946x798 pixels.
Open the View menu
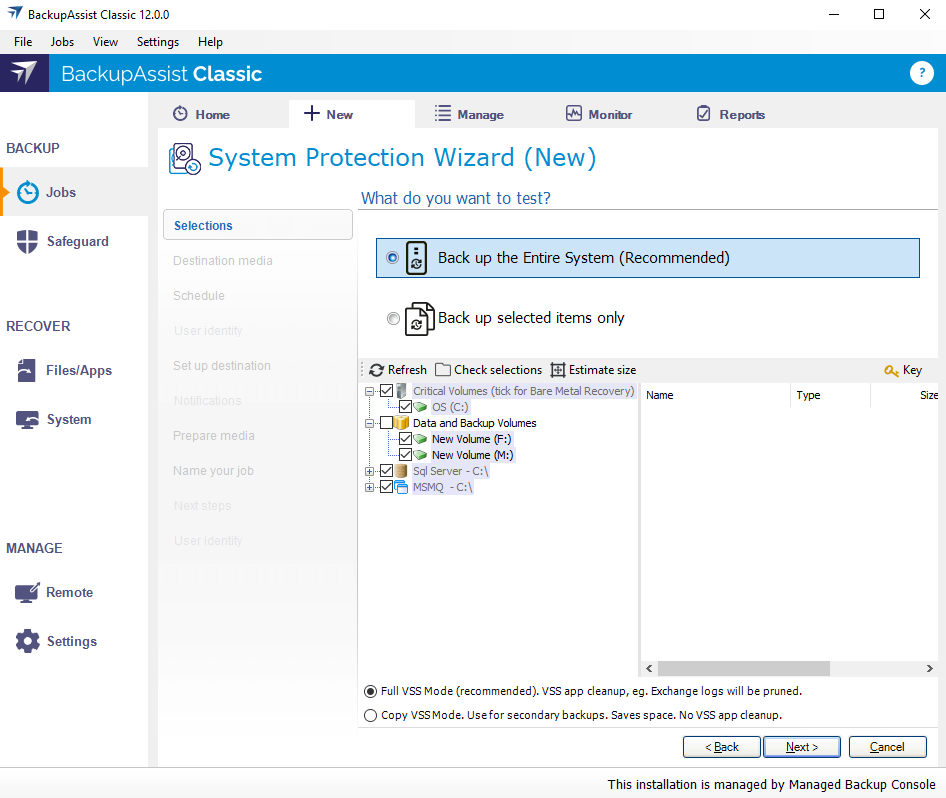[105, 42]
